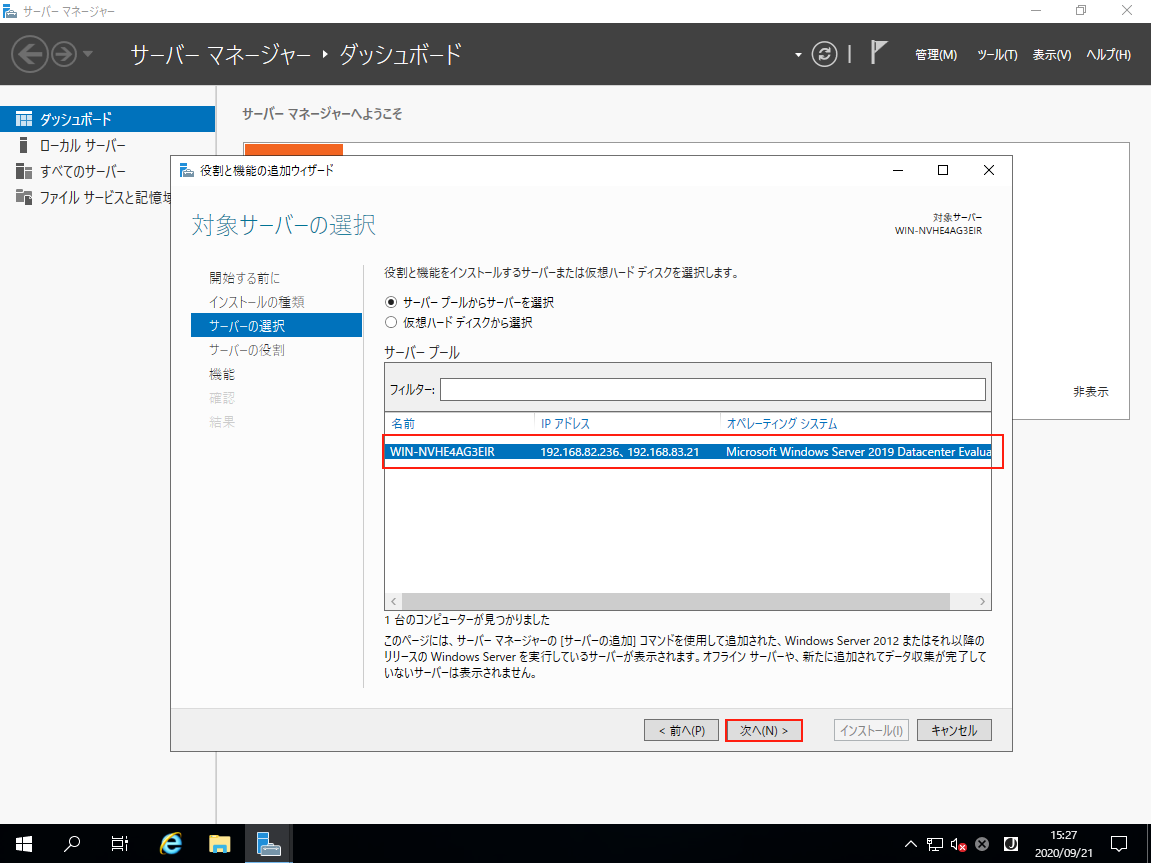Open the ヘルプ(H) menu

click(1108, 55)
